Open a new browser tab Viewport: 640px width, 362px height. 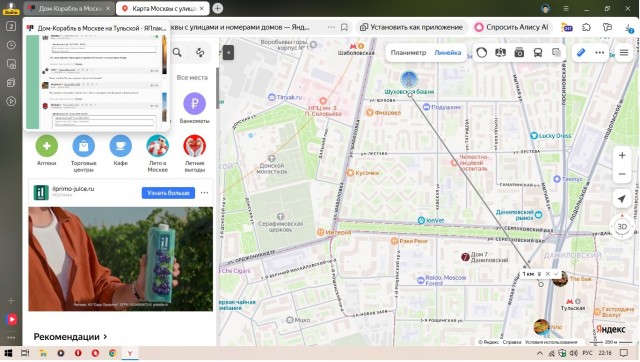pos(218,8)
